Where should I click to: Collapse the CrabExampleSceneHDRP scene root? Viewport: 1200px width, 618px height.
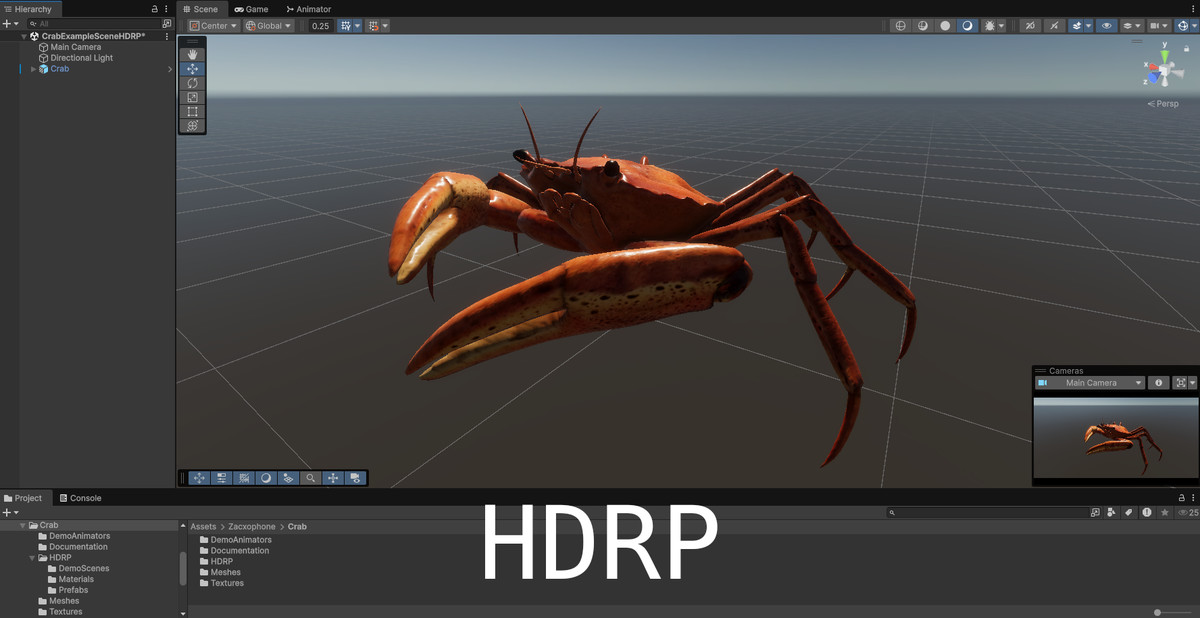[x=24, y=36]
